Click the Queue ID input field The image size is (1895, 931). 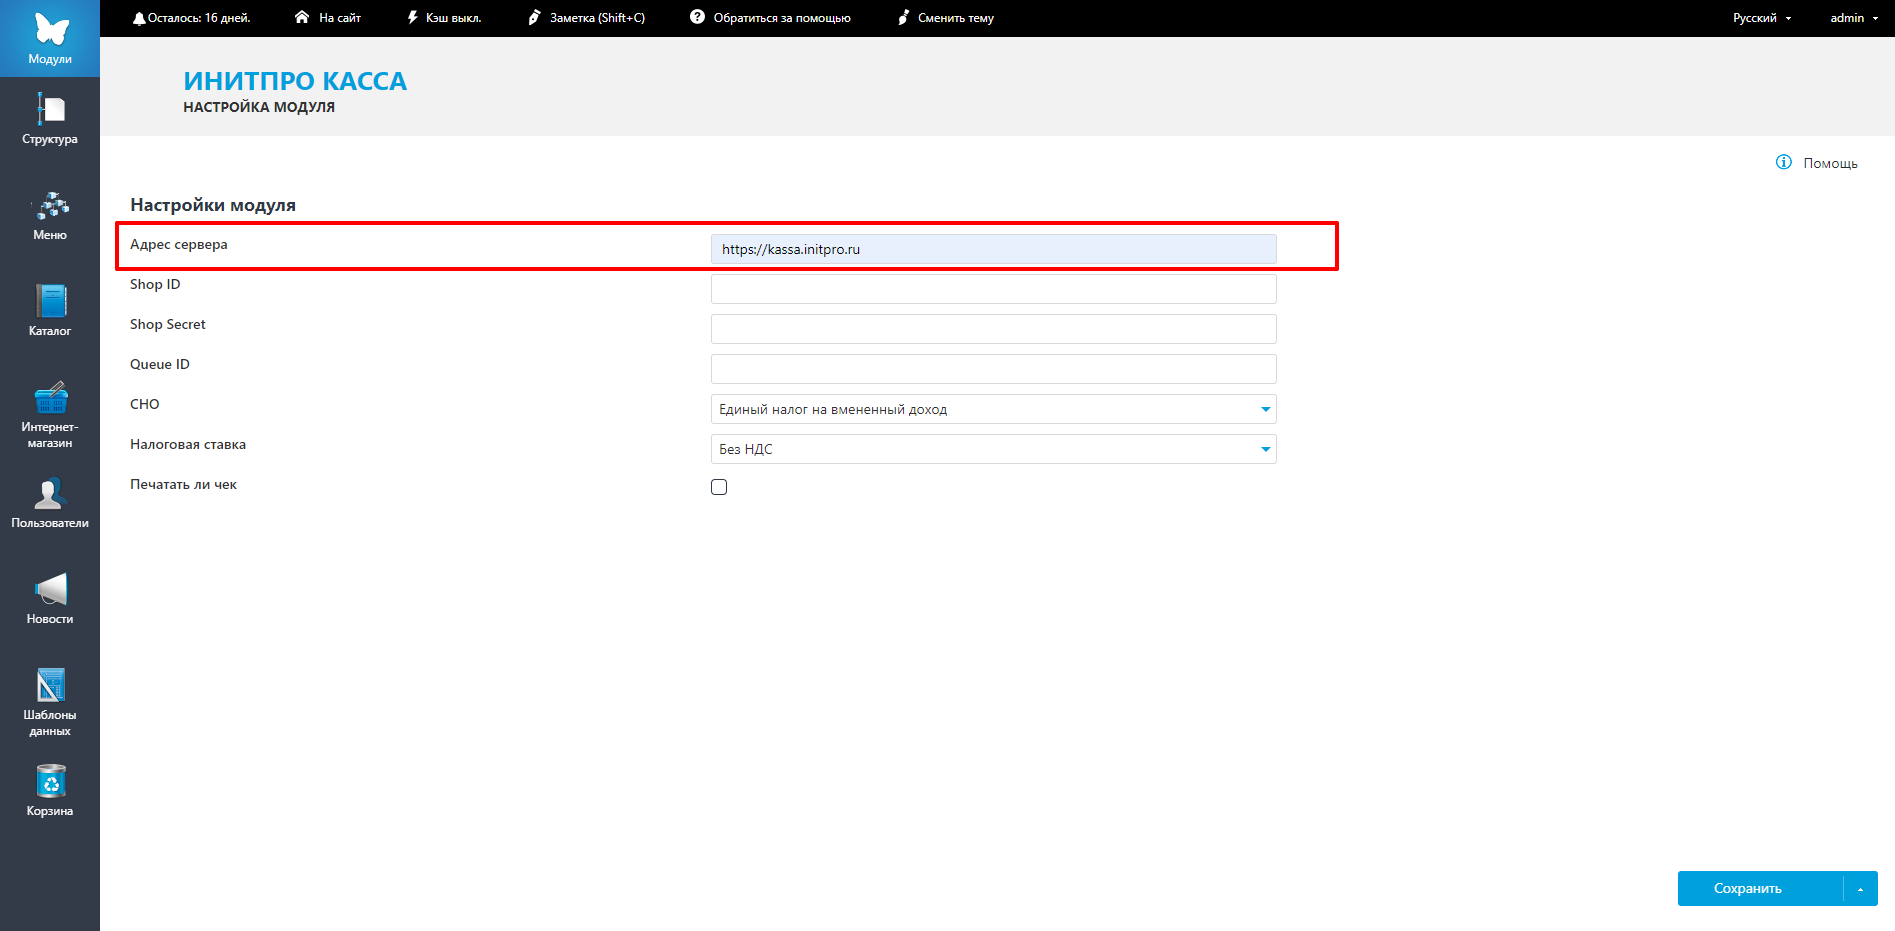(x=993, y=369)
